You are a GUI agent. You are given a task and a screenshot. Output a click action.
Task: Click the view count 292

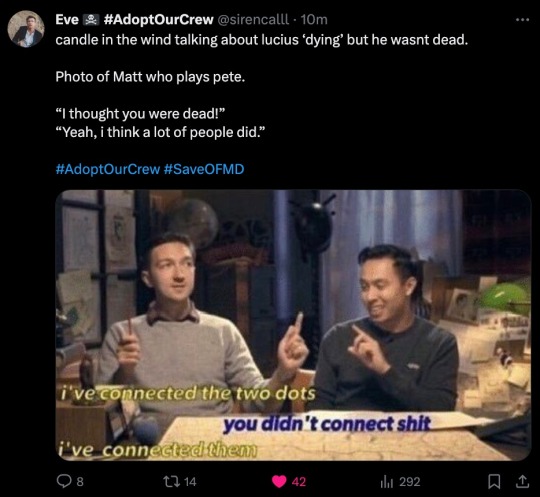click(x=410, y=482)
